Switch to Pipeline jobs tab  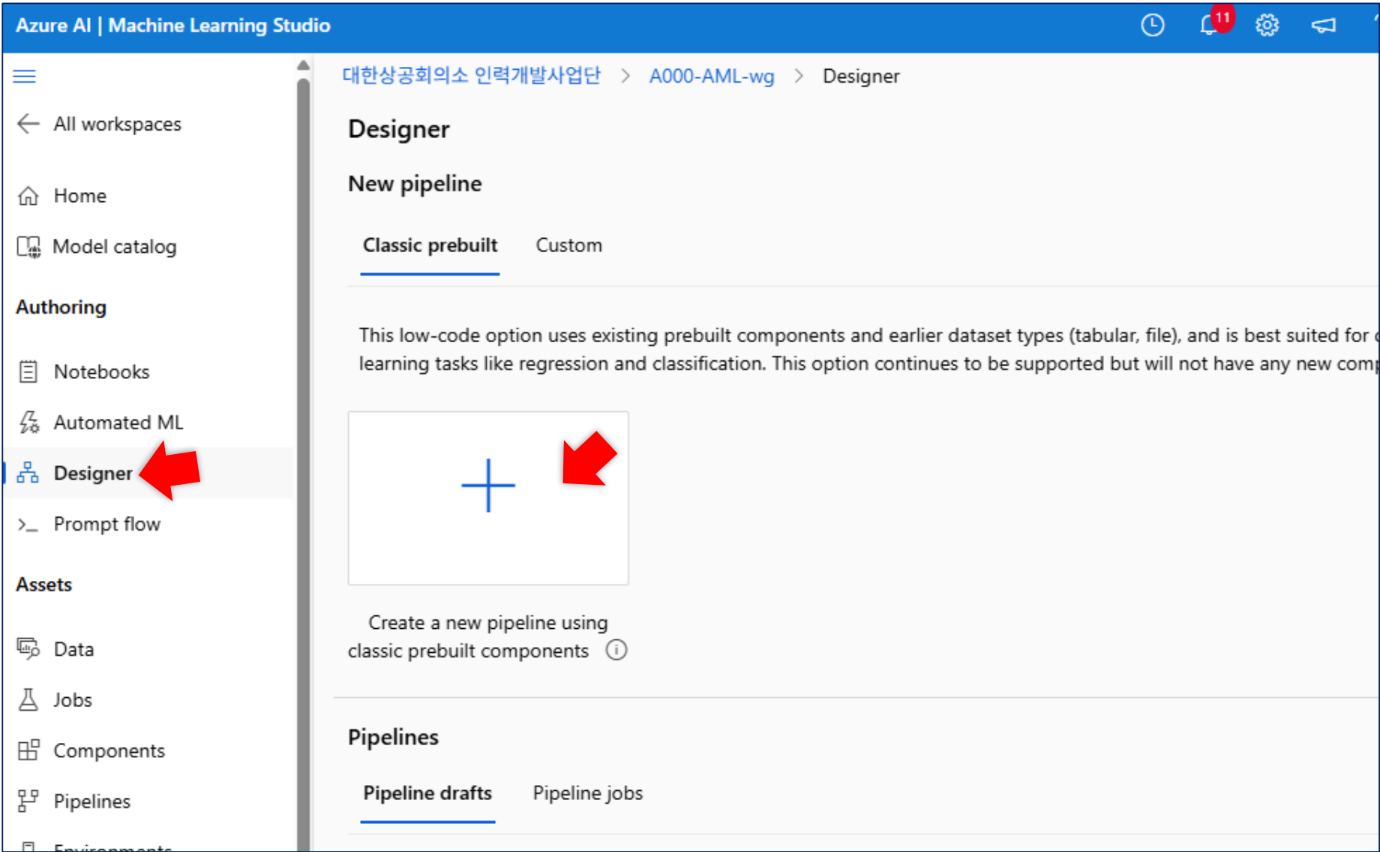tap(588, 793)
